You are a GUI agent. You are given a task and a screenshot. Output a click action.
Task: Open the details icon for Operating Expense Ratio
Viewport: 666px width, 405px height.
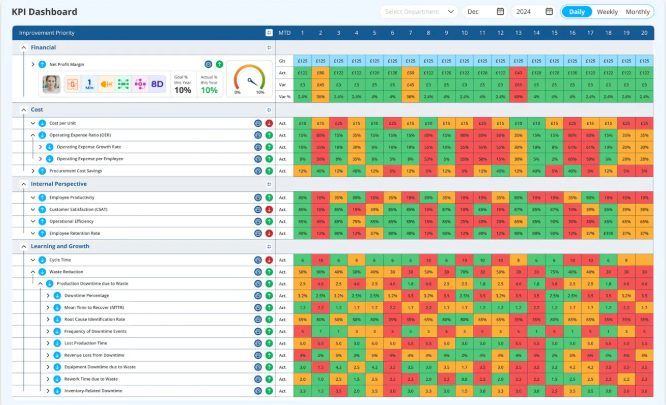258,135
